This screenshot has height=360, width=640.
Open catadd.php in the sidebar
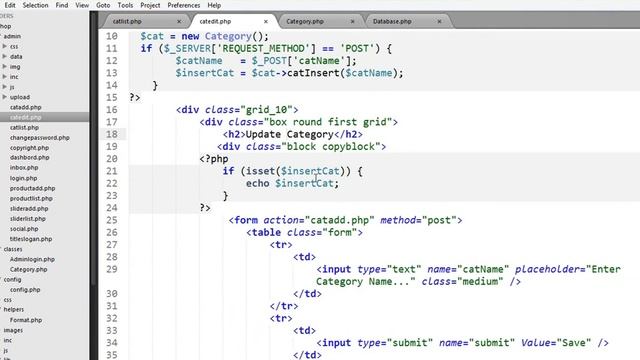26,107
